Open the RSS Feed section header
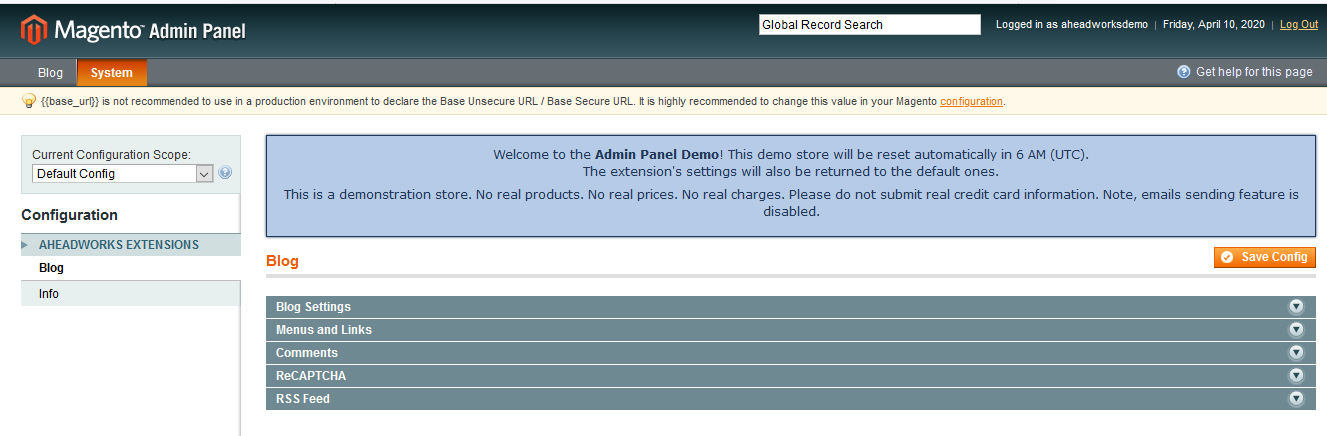 click(791, 399)
